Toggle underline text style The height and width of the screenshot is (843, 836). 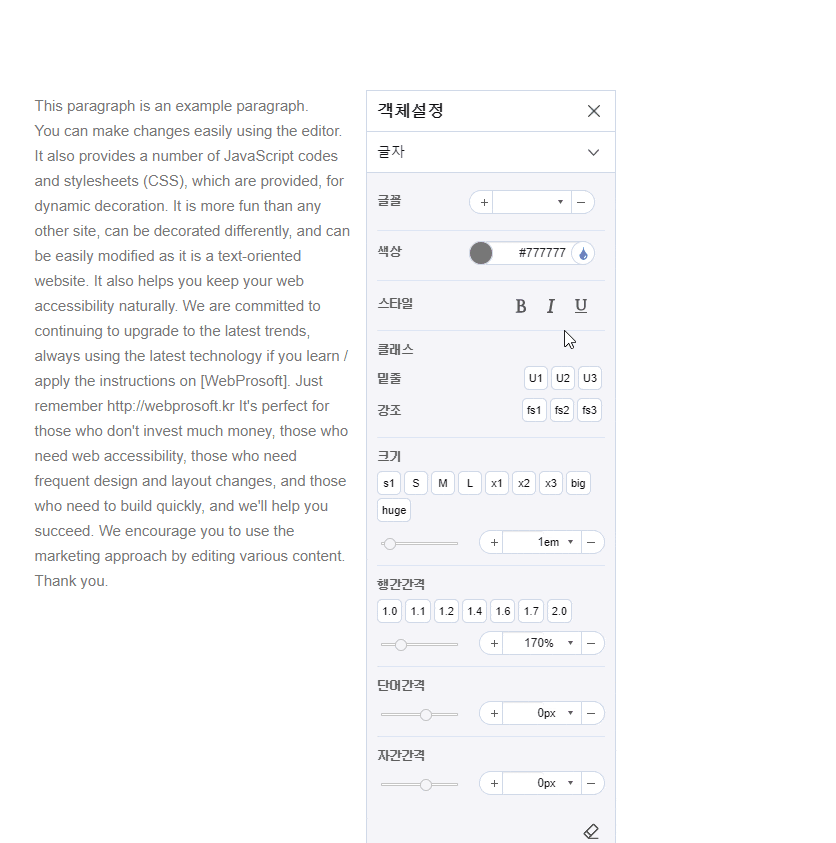pyautogui.click(x=581, y=306)
